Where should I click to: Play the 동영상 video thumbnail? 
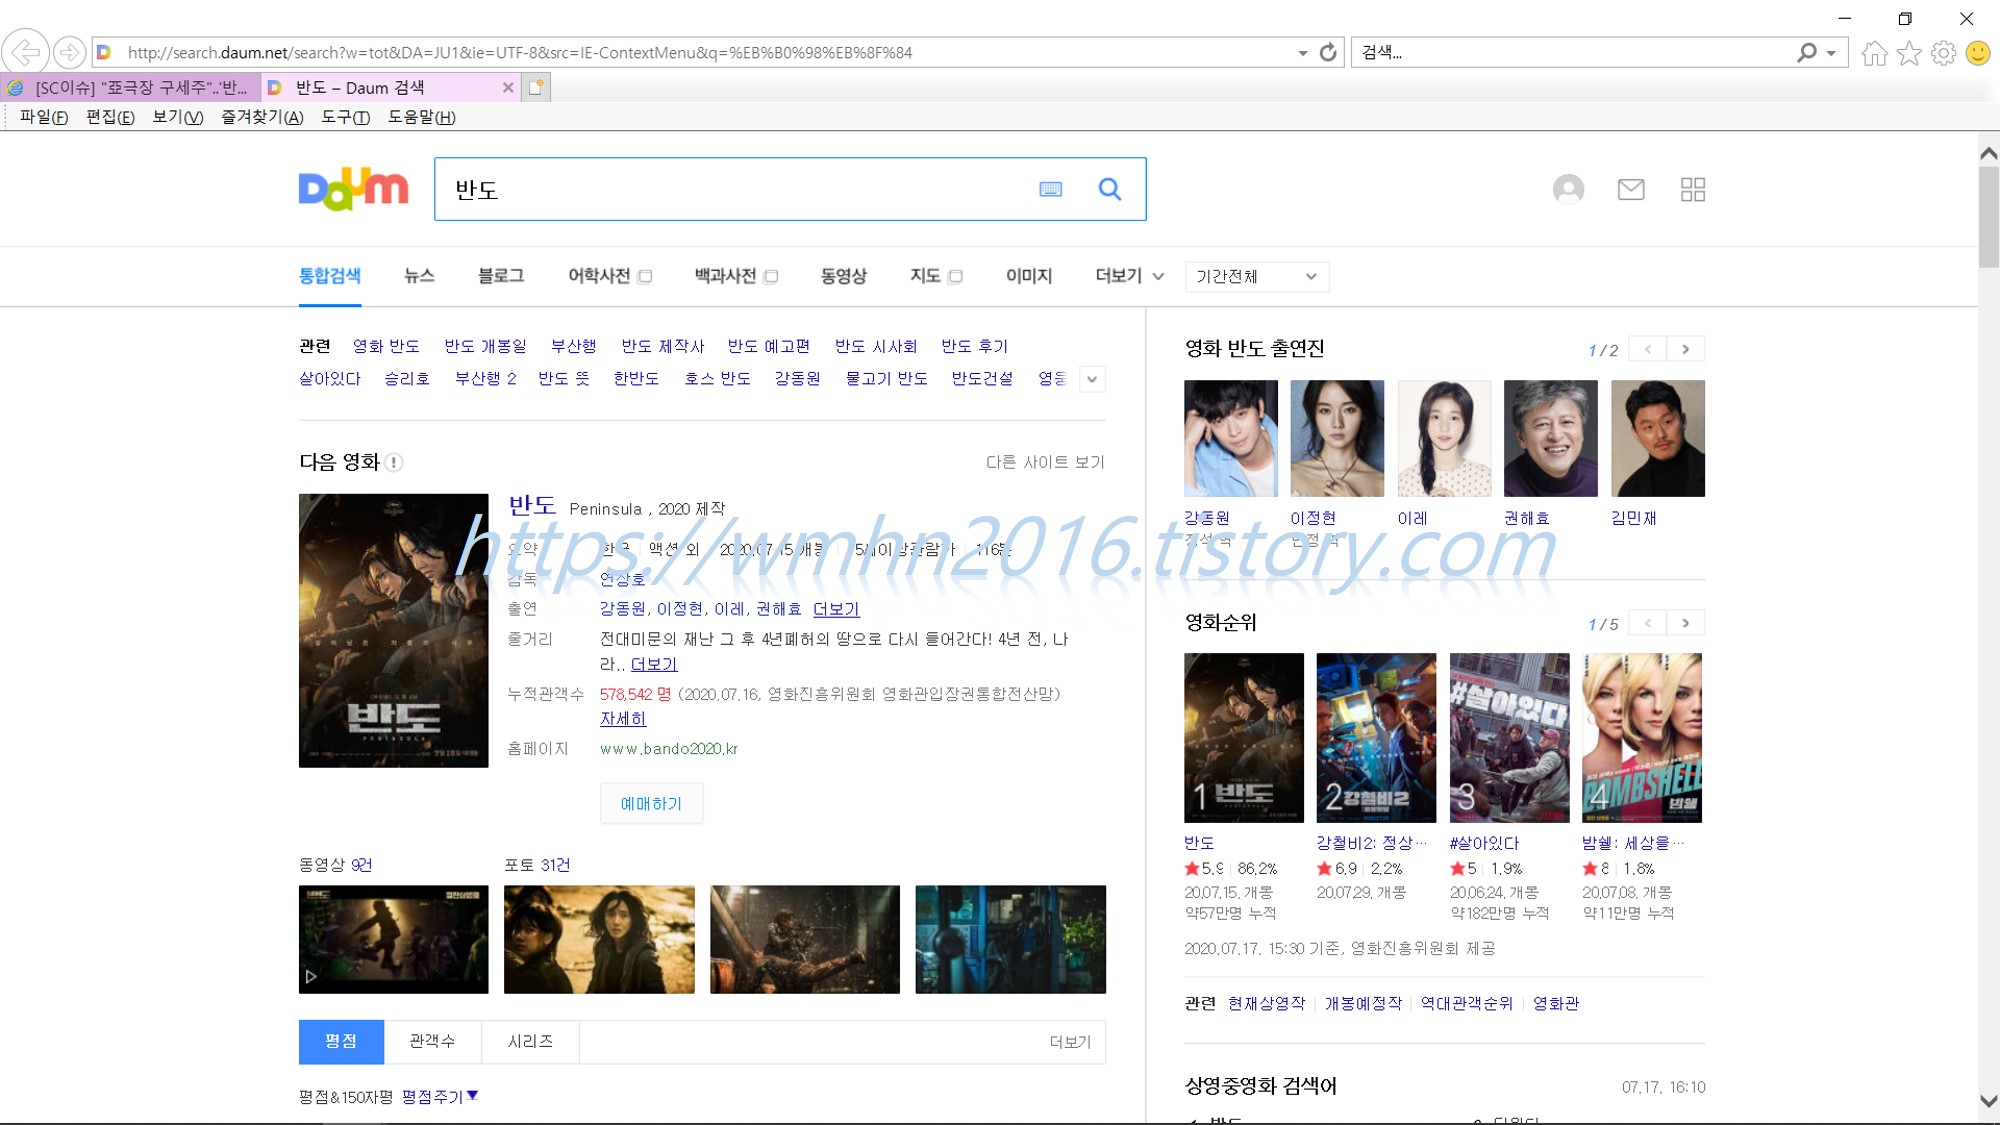pyautogui.click(x=393, y=939)
